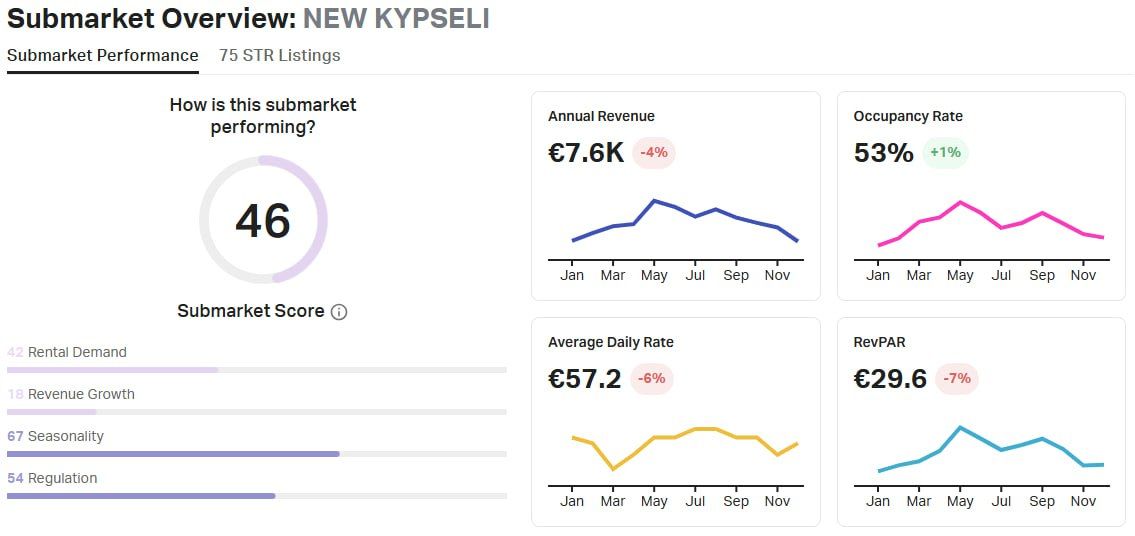Viewport: 1135px width, 536px height.
Task: Click the €7.6K Annual Revenue value
Action: tap(586, 153)
